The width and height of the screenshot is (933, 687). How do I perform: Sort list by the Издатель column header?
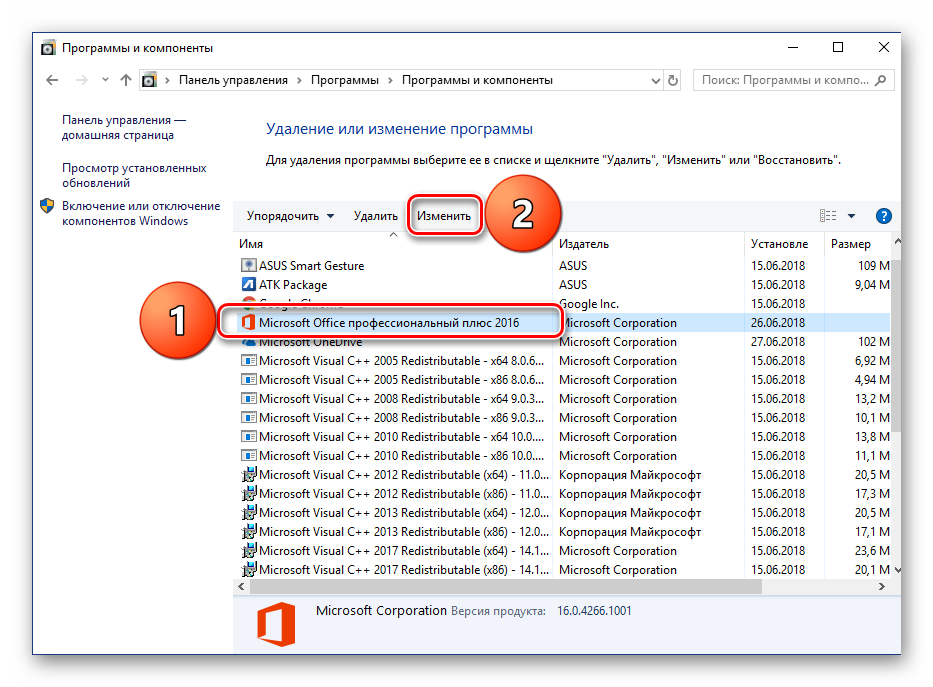click(584, 244)
